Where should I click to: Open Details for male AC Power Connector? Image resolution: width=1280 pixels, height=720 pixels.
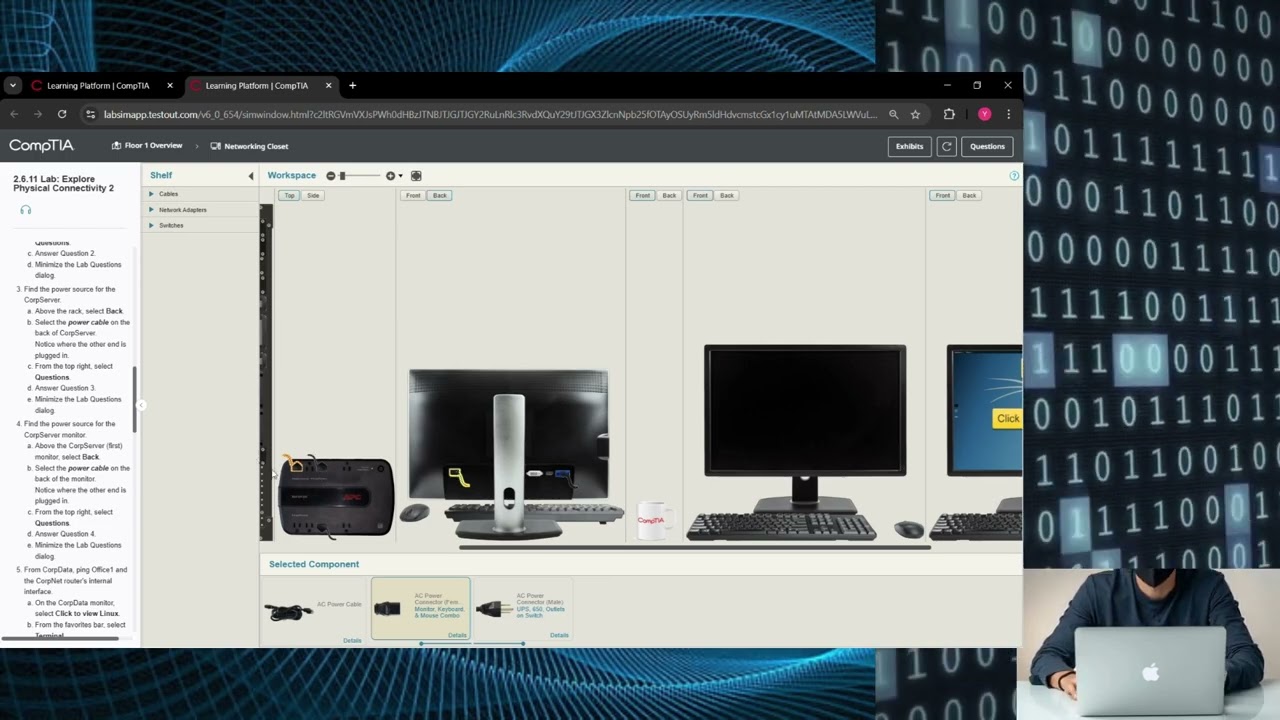click(x=559, y=635)
